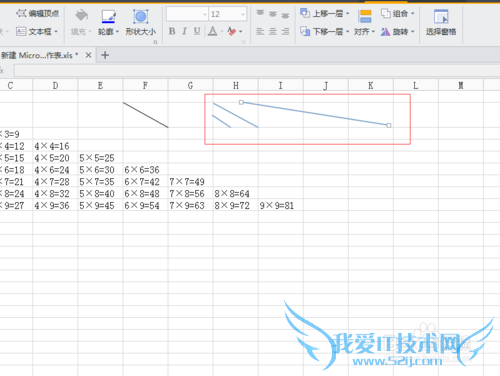Select cell containing 8×8=64
Viewport: 500px width, 376px height.
[236, 193]
